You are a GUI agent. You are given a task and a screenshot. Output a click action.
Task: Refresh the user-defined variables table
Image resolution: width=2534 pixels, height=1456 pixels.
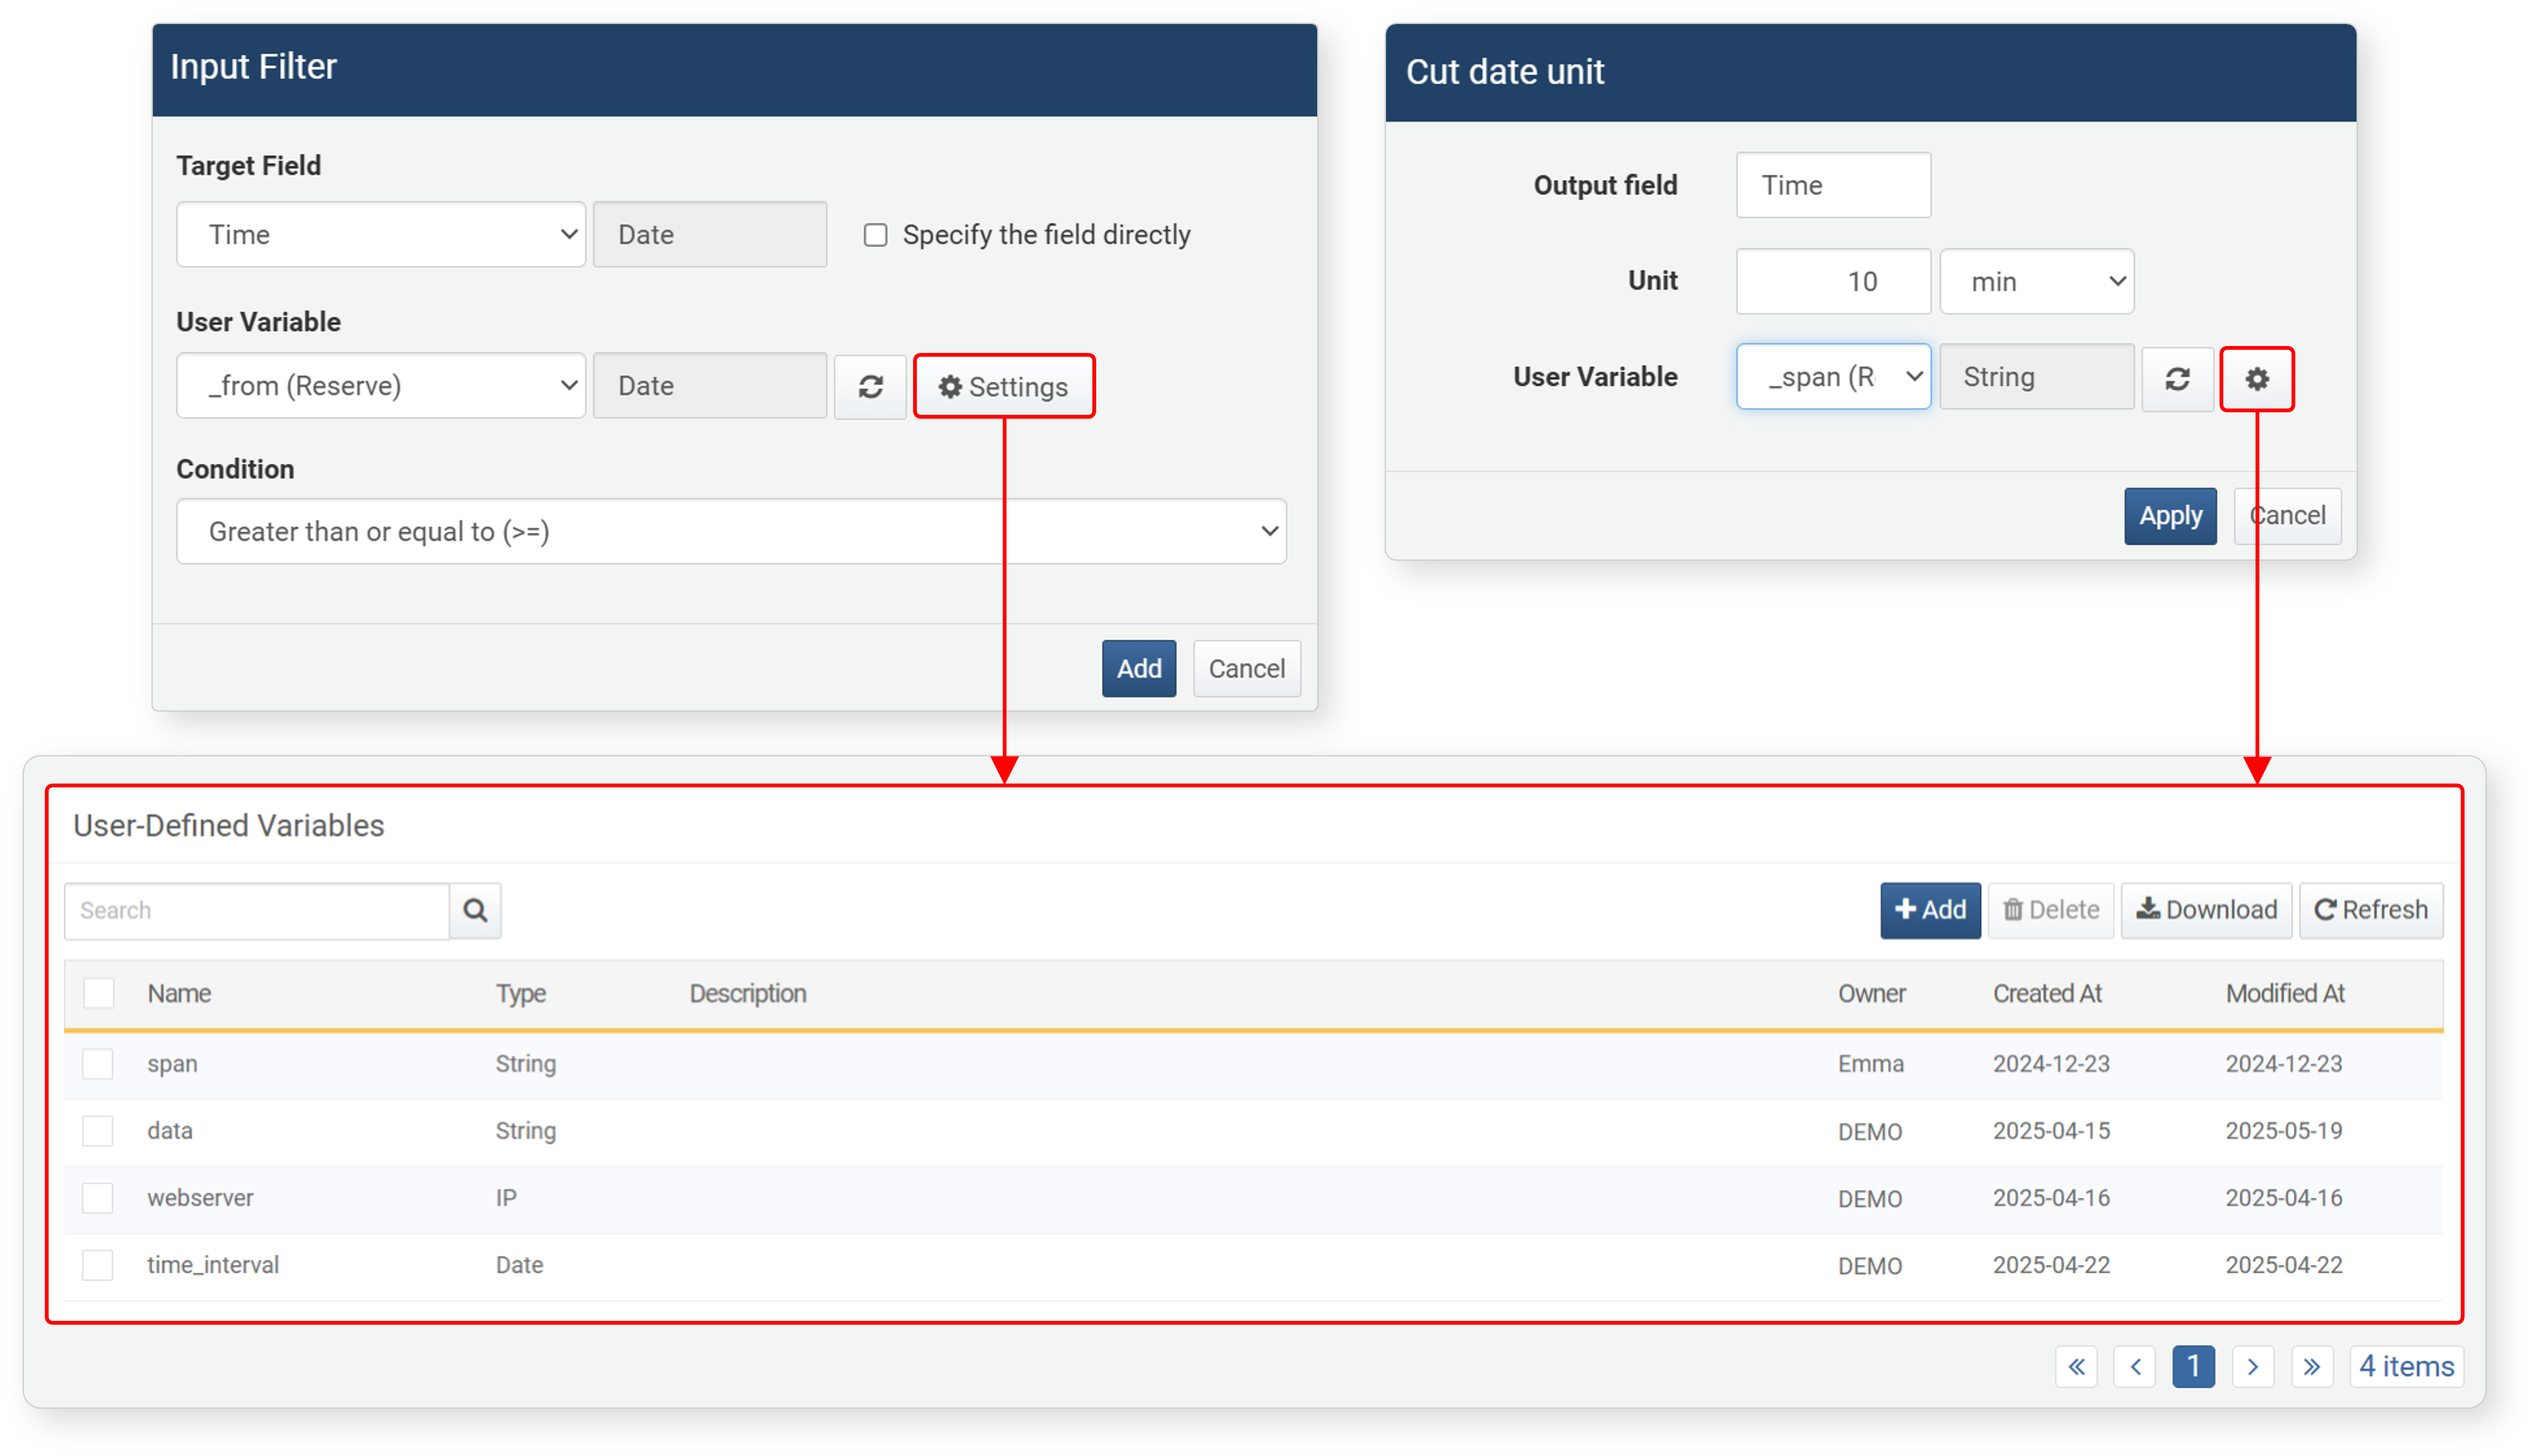(x=2370, y=910)
